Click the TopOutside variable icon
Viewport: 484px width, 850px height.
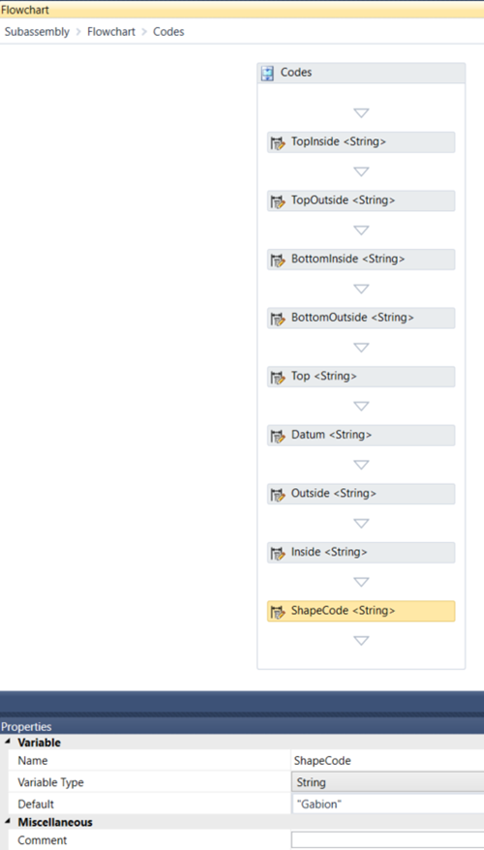coord(278,202)
